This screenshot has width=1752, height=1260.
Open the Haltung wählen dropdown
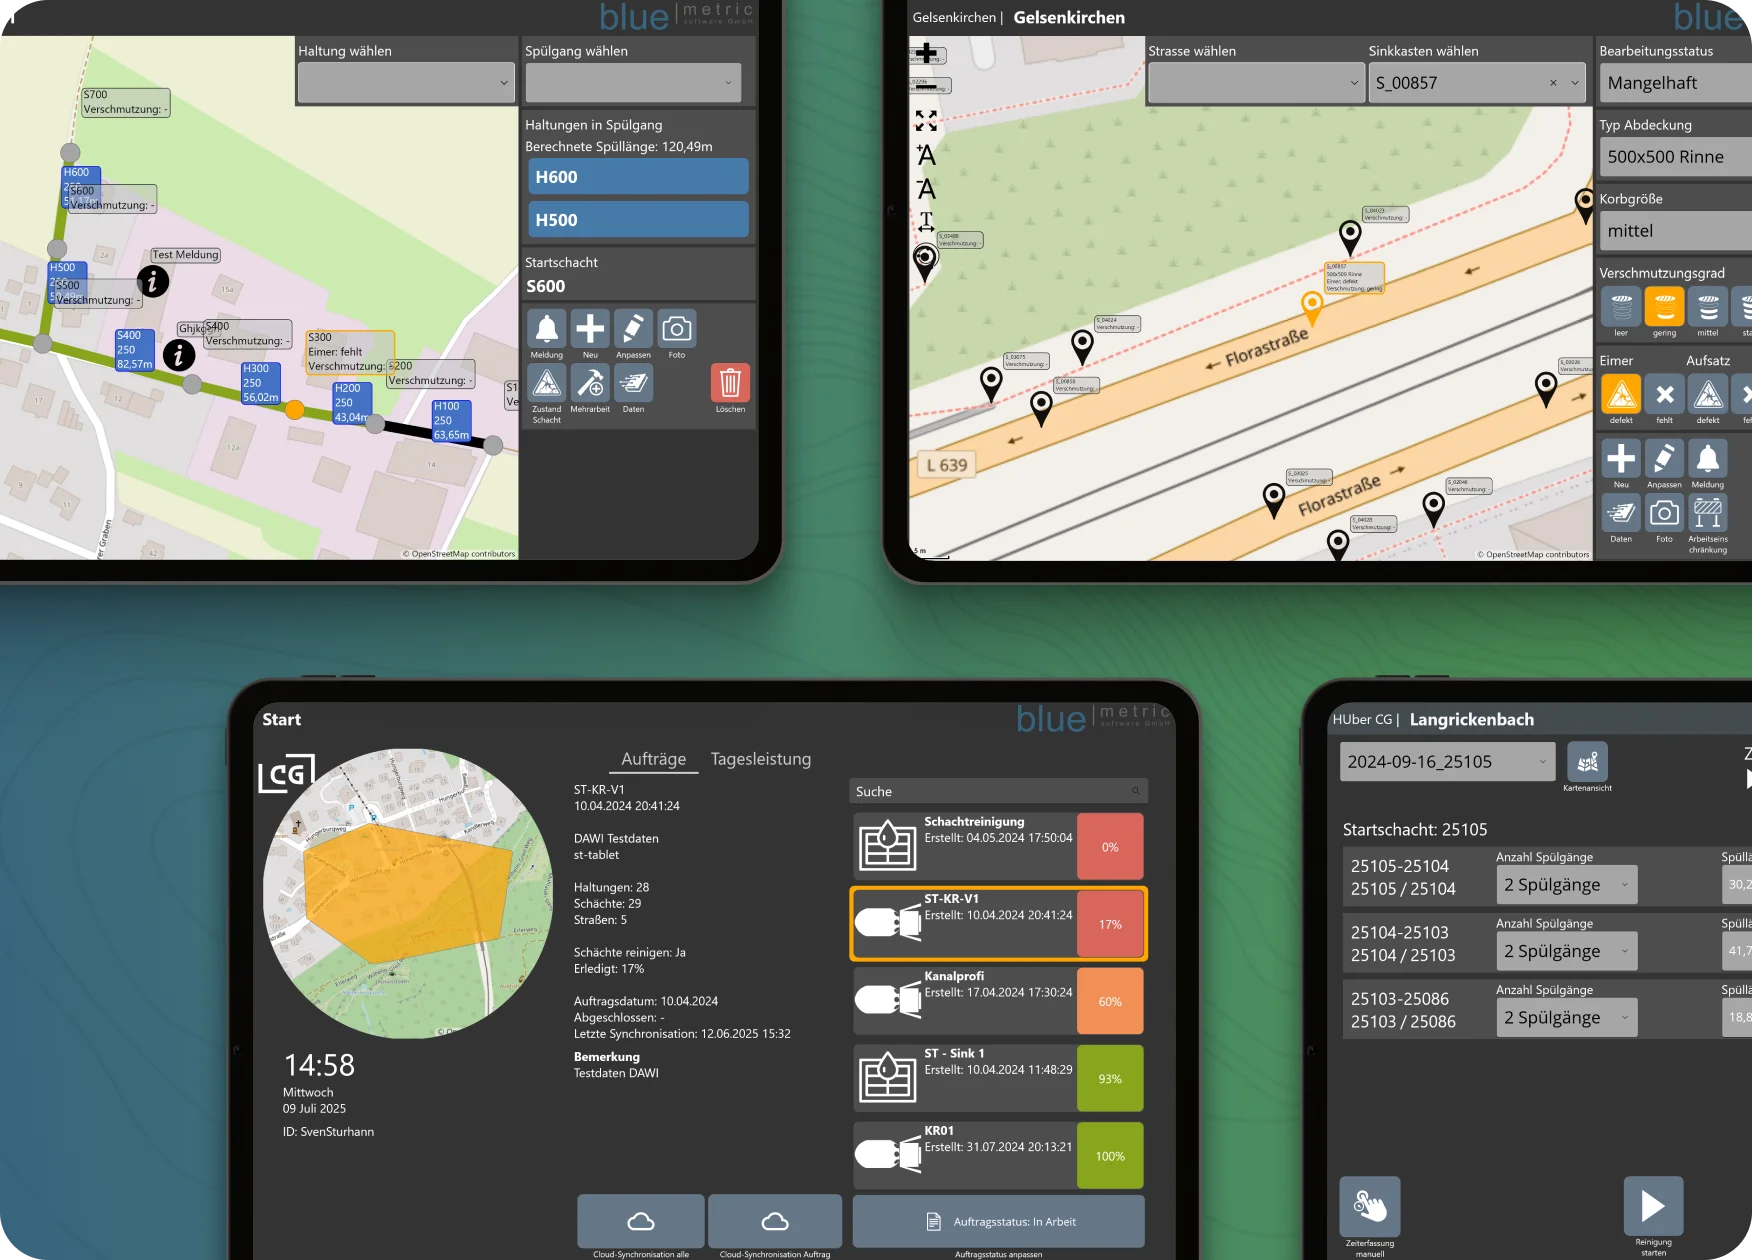[406, 83]
